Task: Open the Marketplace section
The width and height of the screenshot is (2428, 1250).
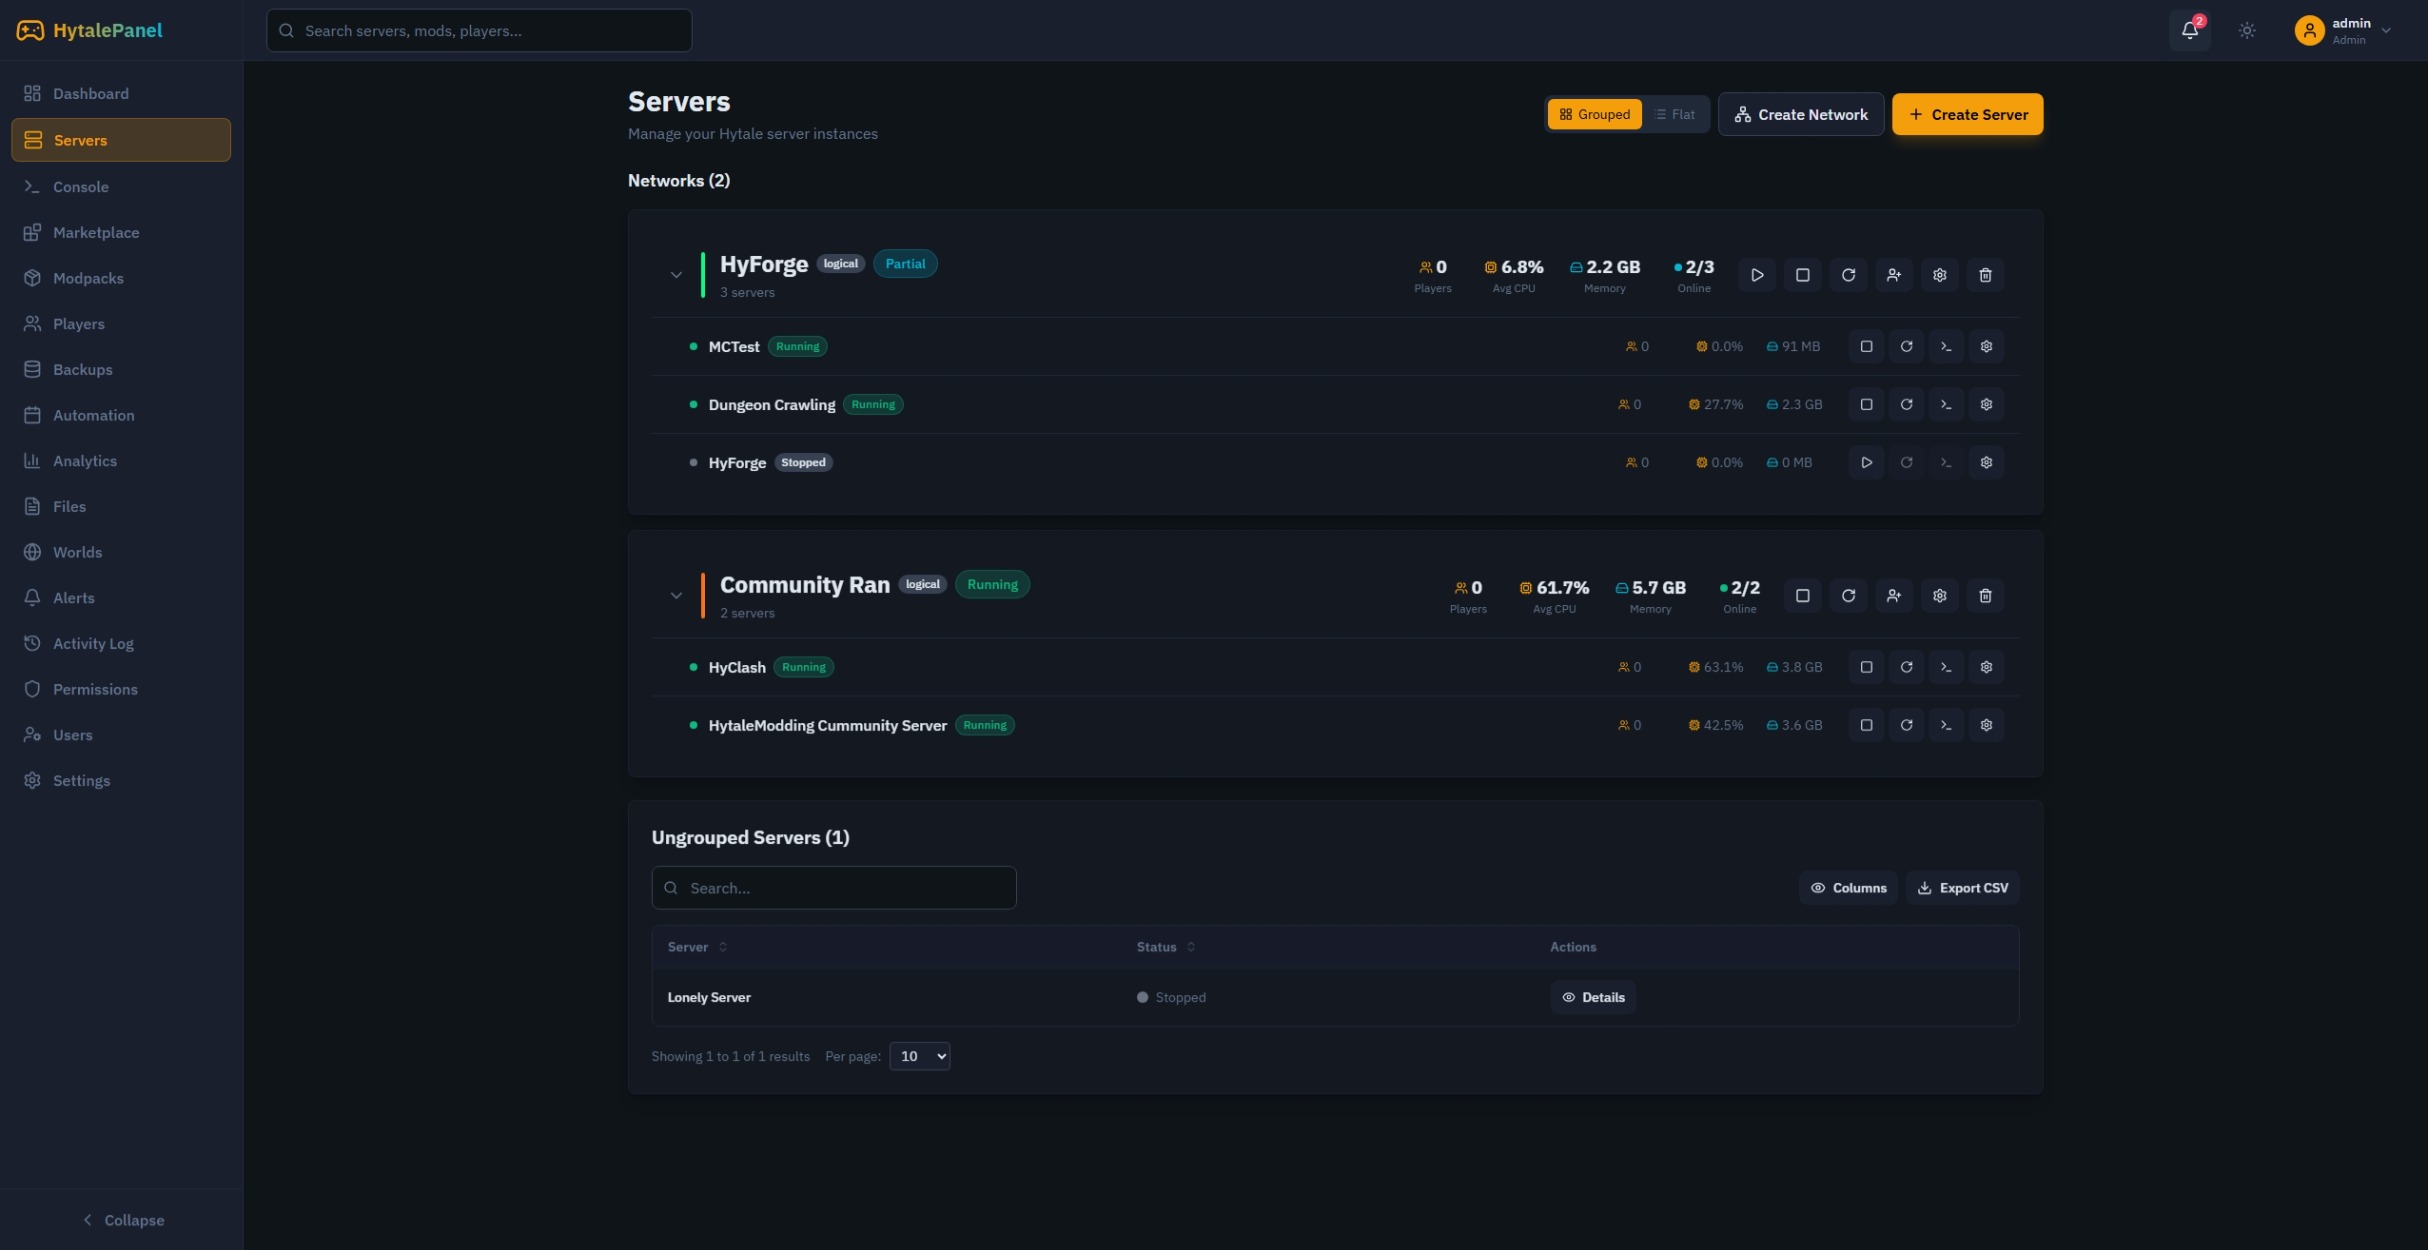Action: (x=96, y=232)
